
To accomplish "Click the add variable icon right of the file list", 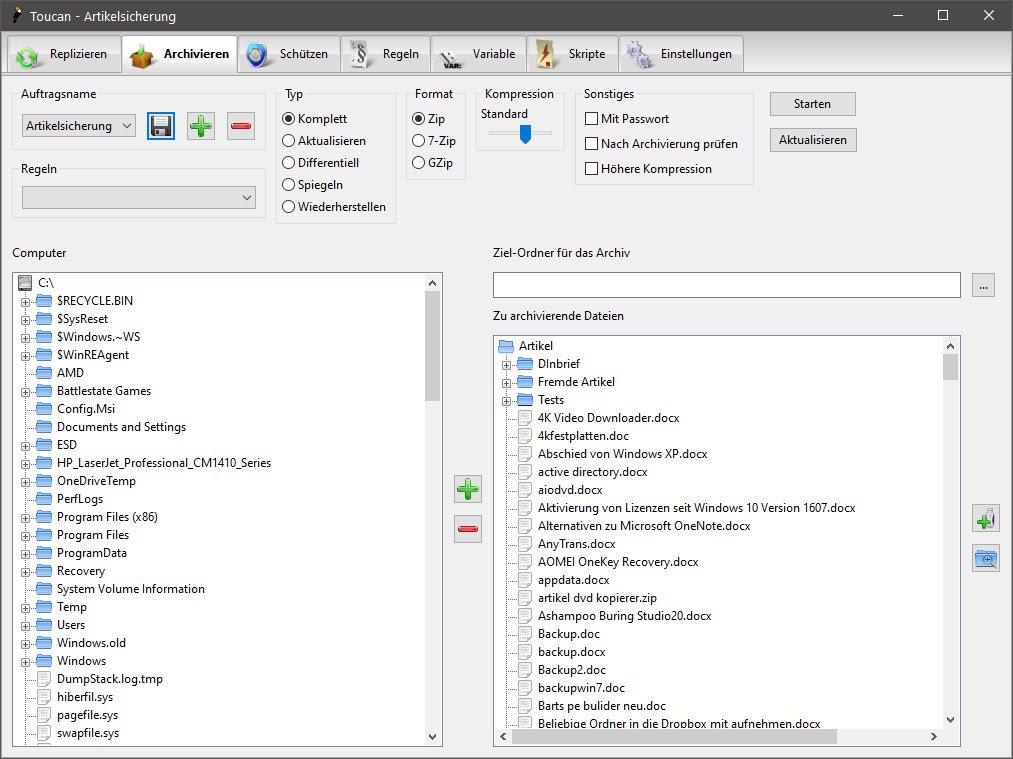I will 986,518.
